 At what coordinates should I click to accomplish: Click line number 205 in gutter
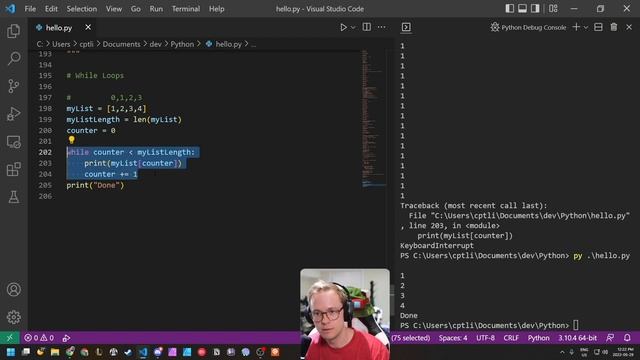click(x=45, y=185)
